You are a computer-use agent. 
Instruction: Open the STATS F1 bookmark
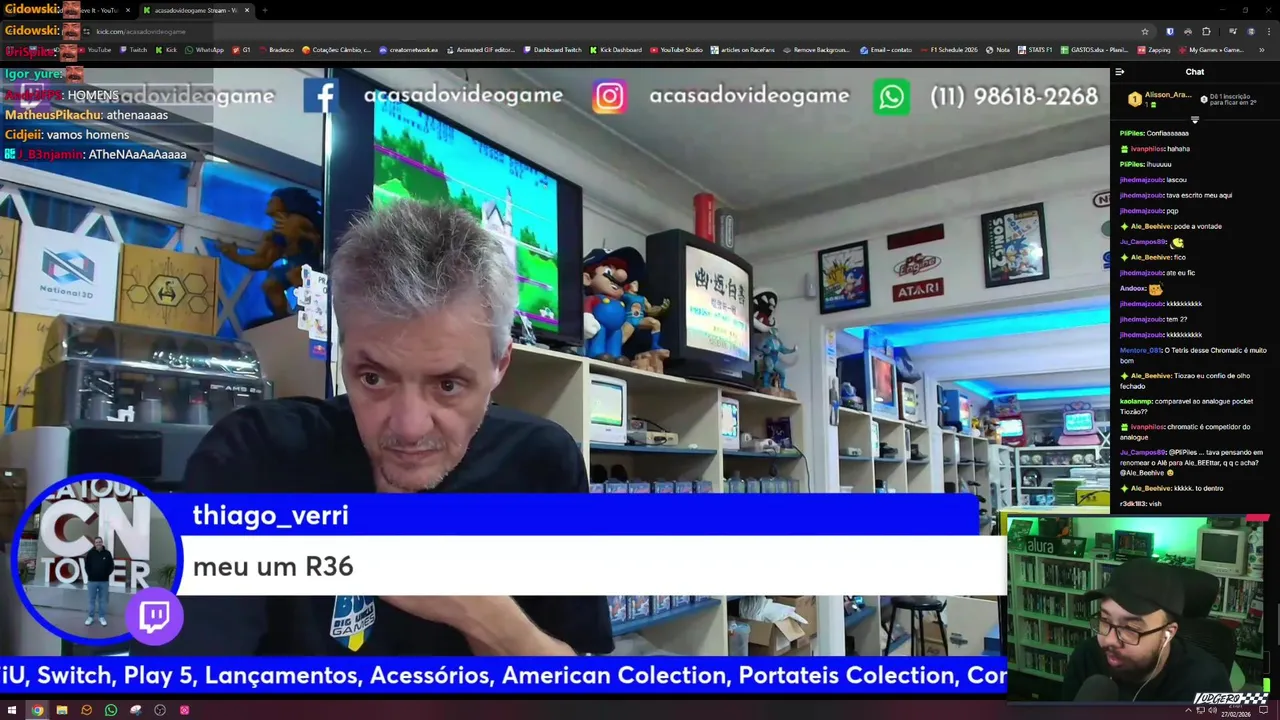1035,49
